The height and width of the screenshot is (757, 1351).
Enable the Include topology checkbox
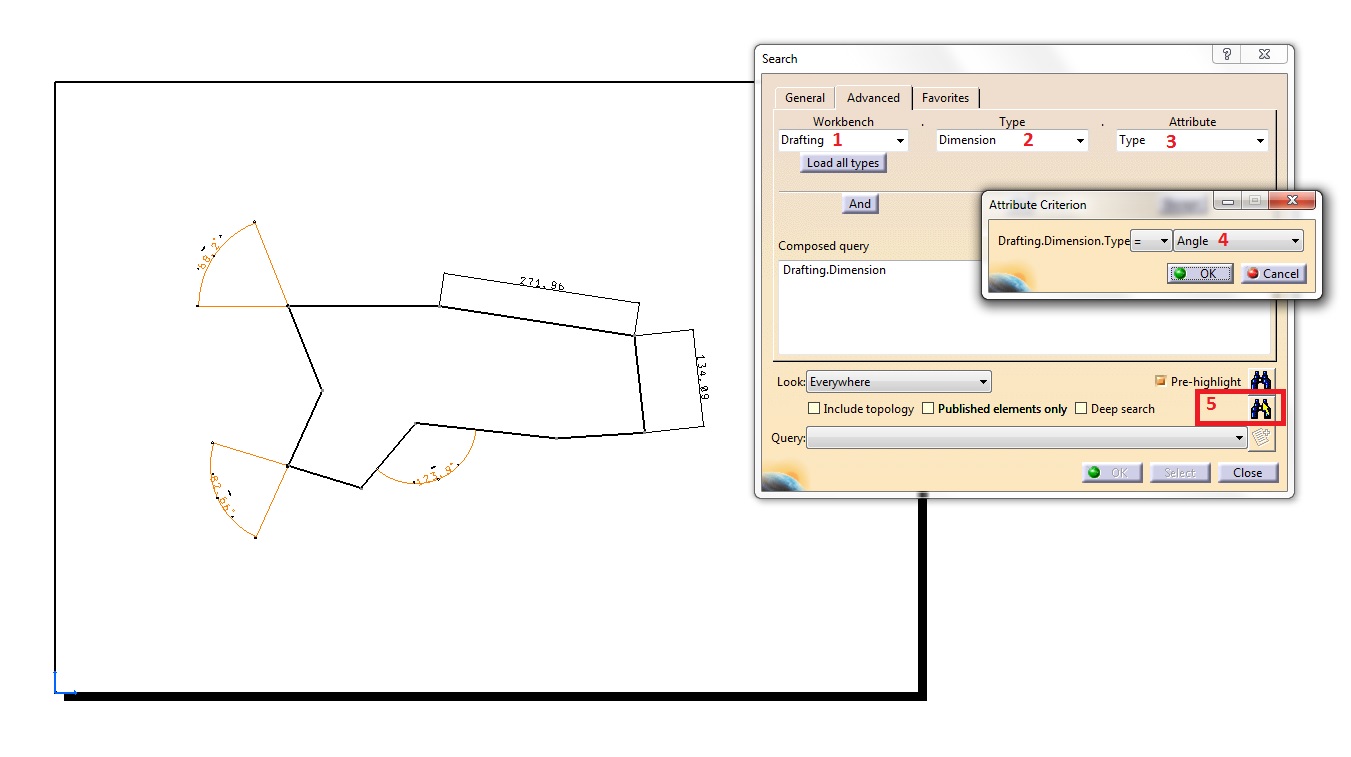814,408
